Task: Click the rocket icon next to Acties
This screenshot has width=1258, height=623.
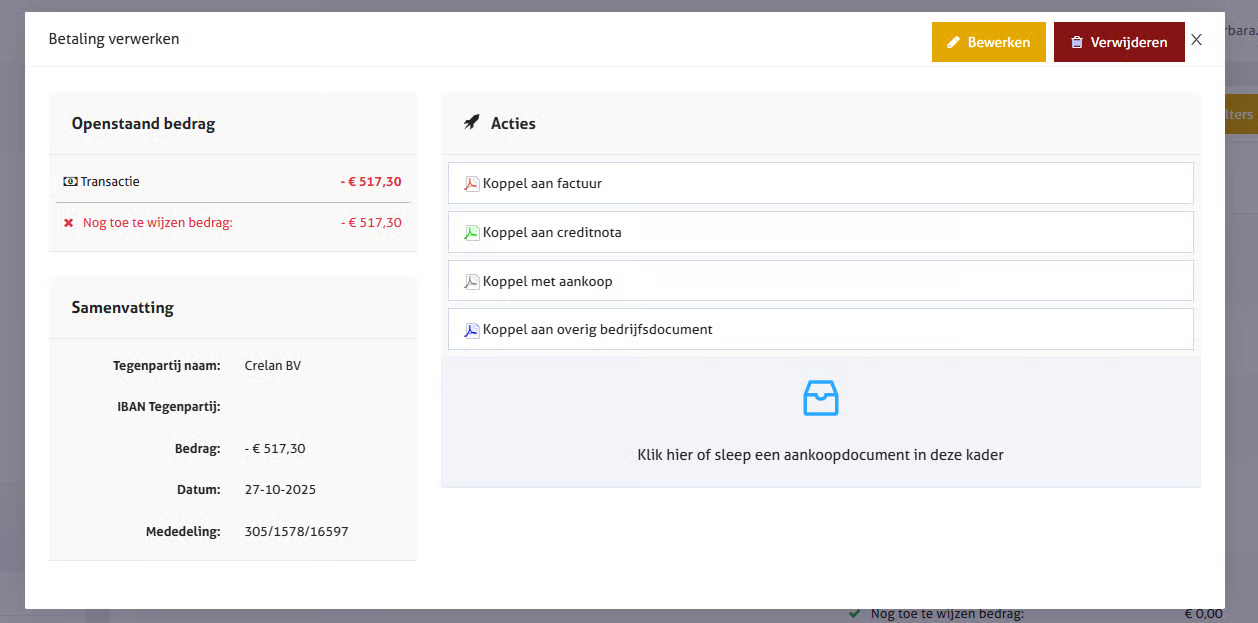Action: (x=472, y=123)
